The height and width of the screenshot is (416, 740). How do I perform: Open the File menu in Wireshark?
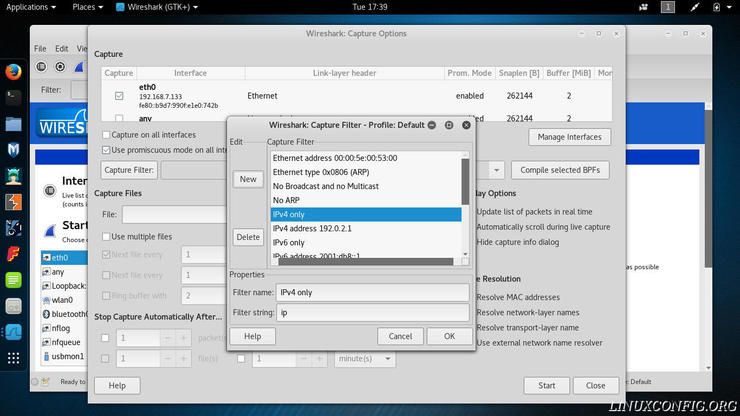click(40, 48)
